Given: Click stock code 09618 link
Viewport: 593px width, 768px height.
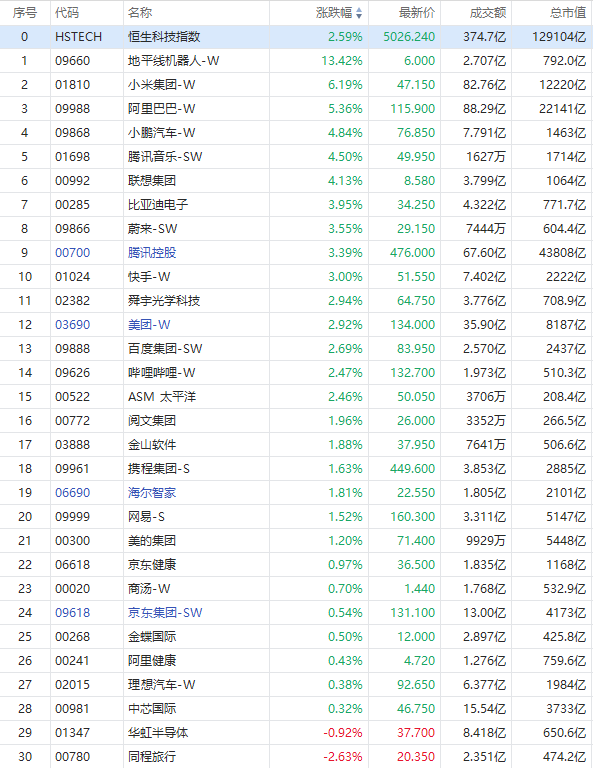Looking at the screenshot, I should pyautogui.click(x=72, y=613).
